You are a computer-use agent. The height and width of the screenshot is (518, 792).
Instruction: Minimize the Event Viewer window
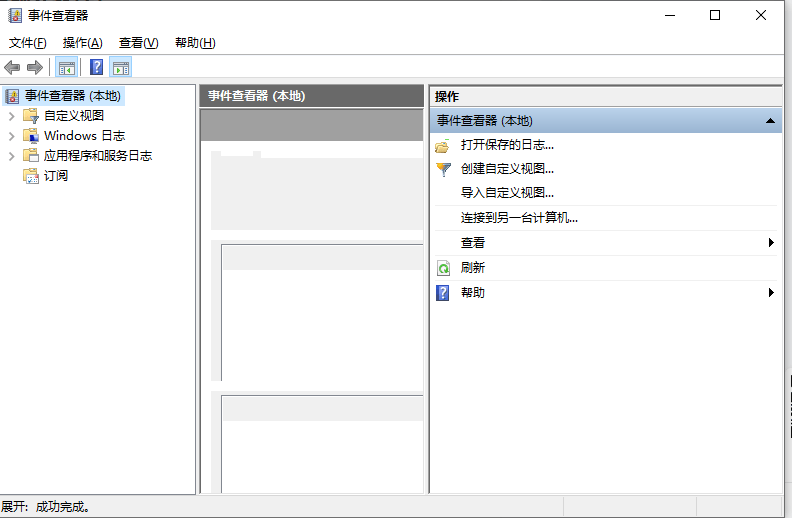coord(670,16)
